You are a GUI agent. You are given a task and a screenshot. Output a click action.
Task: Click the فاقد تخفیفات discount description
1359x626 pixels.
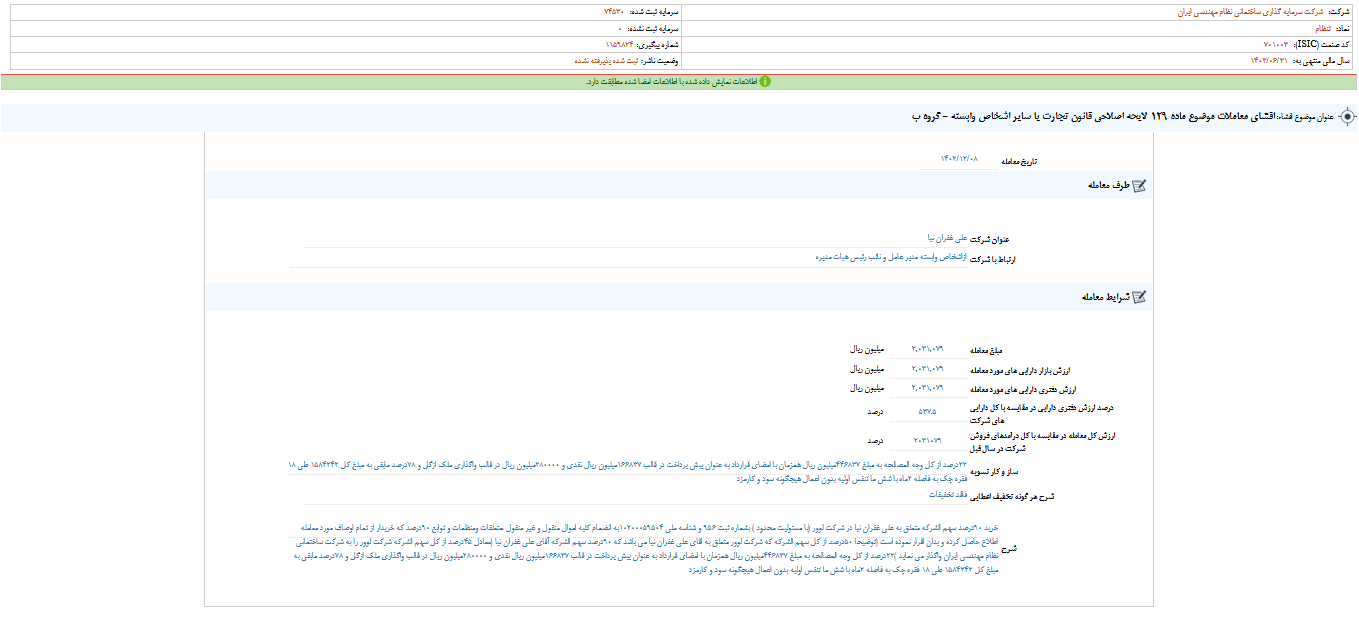tap(952, 494)
